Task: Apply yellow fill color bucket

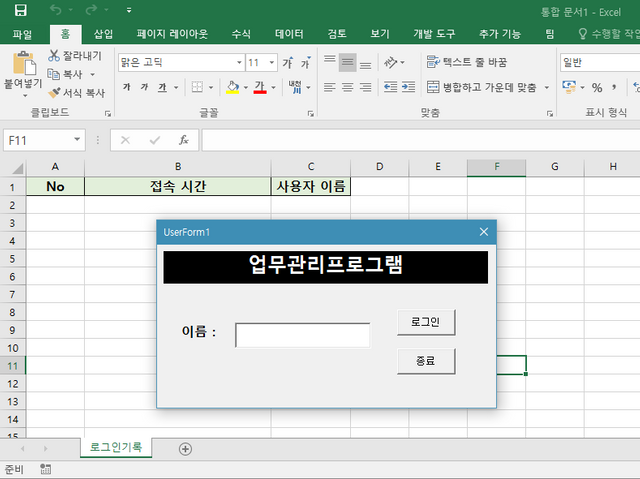Action: click(x=233, y=87)
